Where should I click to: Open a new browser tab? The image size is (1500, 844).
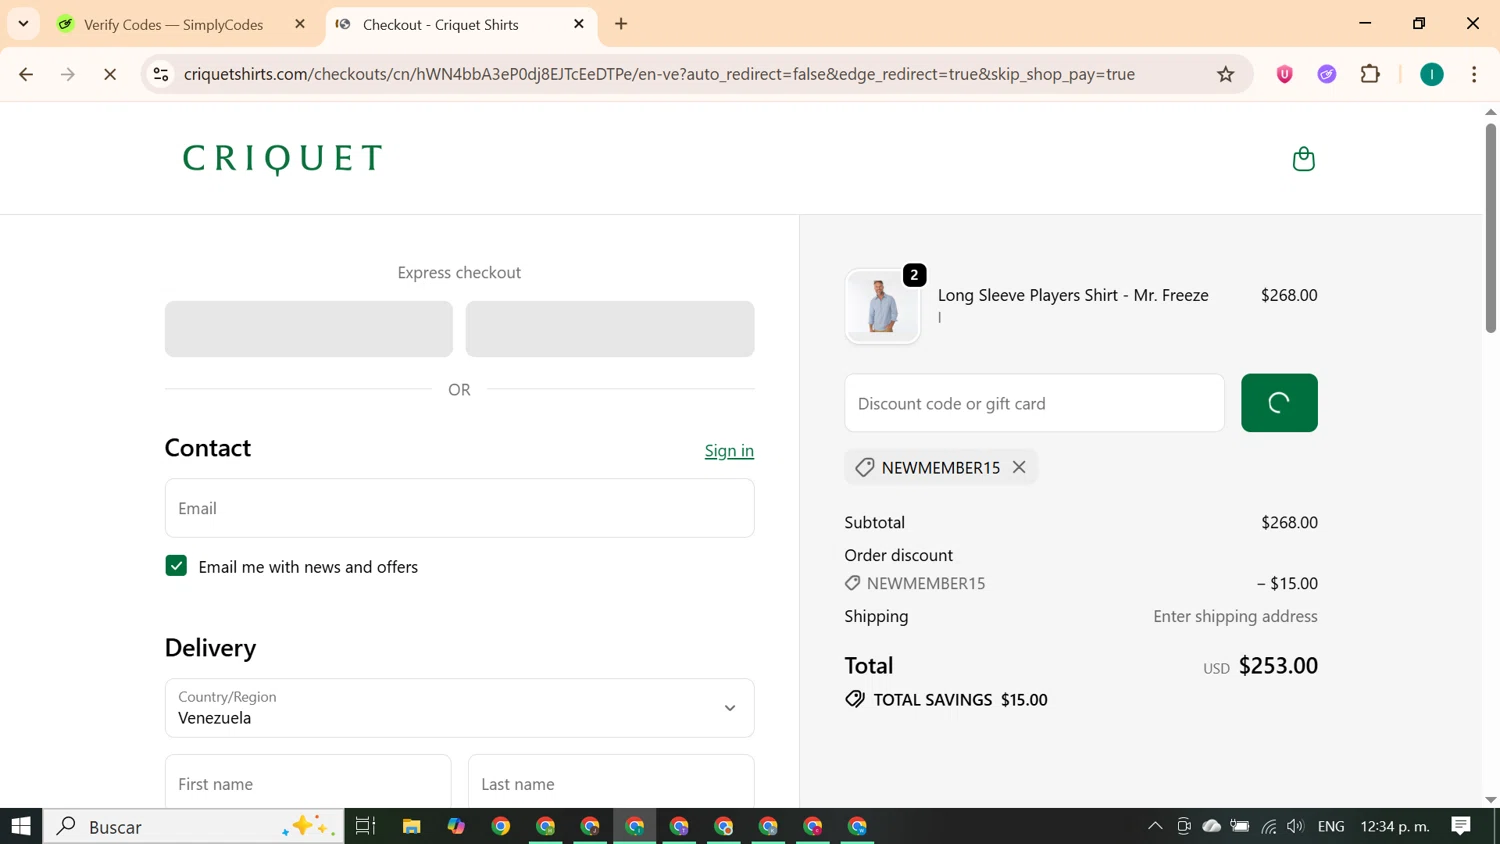(x=621, y=24)
